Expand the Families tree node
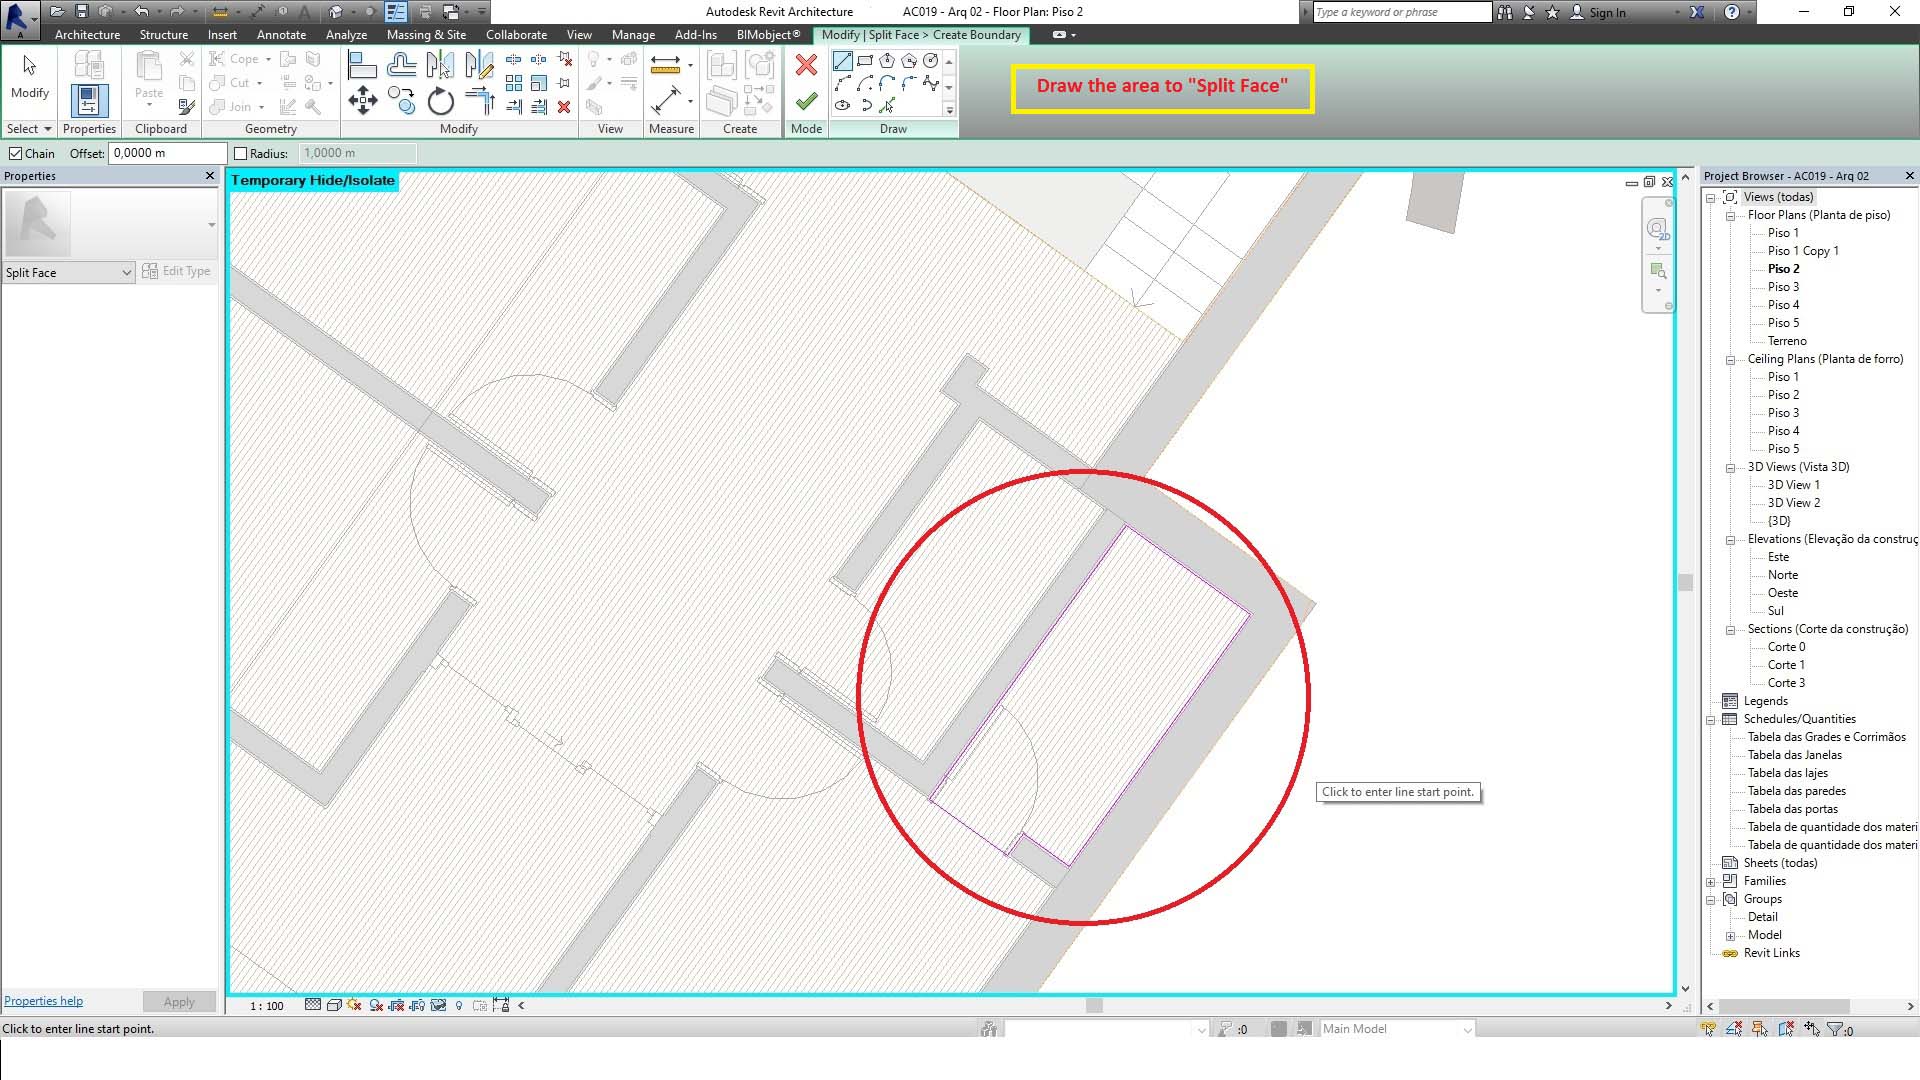 coord(1711,881)
